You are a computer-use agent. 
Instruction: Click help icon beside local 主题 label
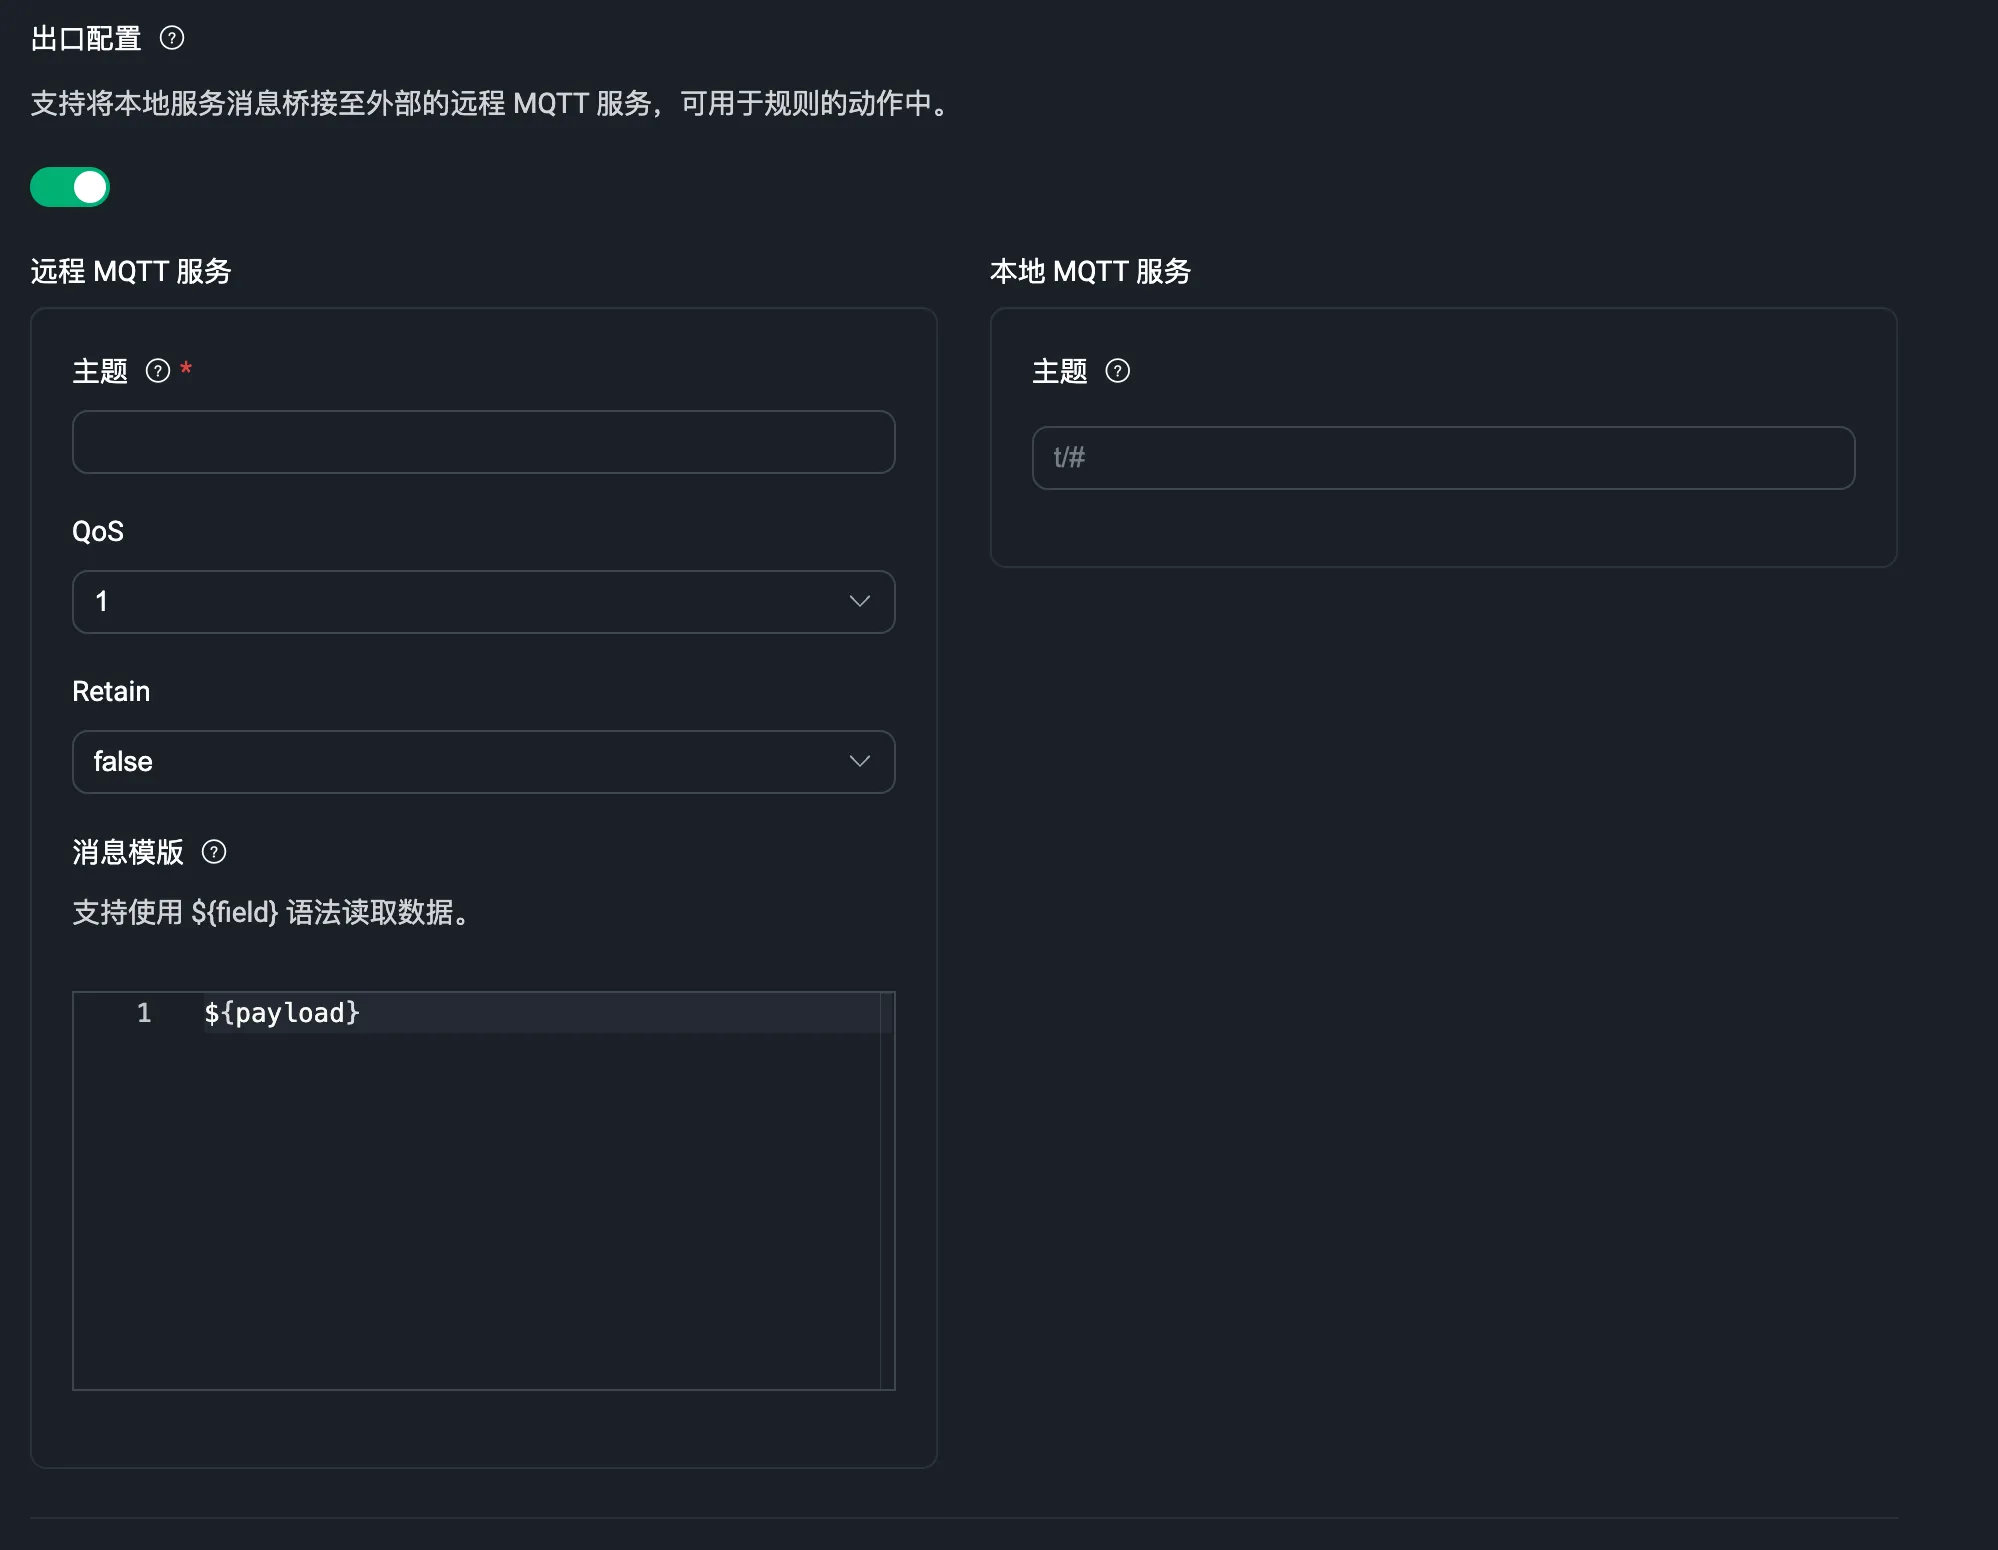click(x=1118, y=371)
